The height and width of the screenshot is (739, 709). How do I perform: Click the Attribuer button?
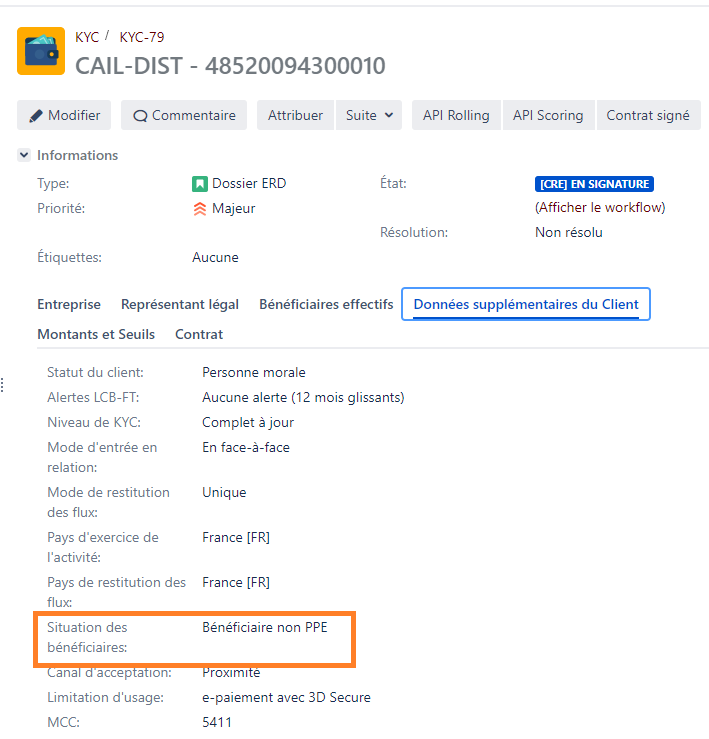pyautogui.click(x=295, y=115)
